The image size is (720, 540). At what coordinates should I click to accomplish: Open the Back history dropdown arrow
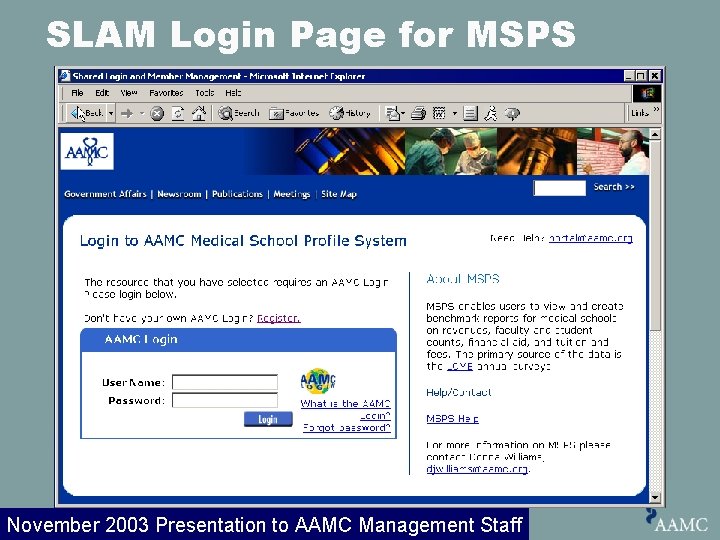click(x=111, y=113)
